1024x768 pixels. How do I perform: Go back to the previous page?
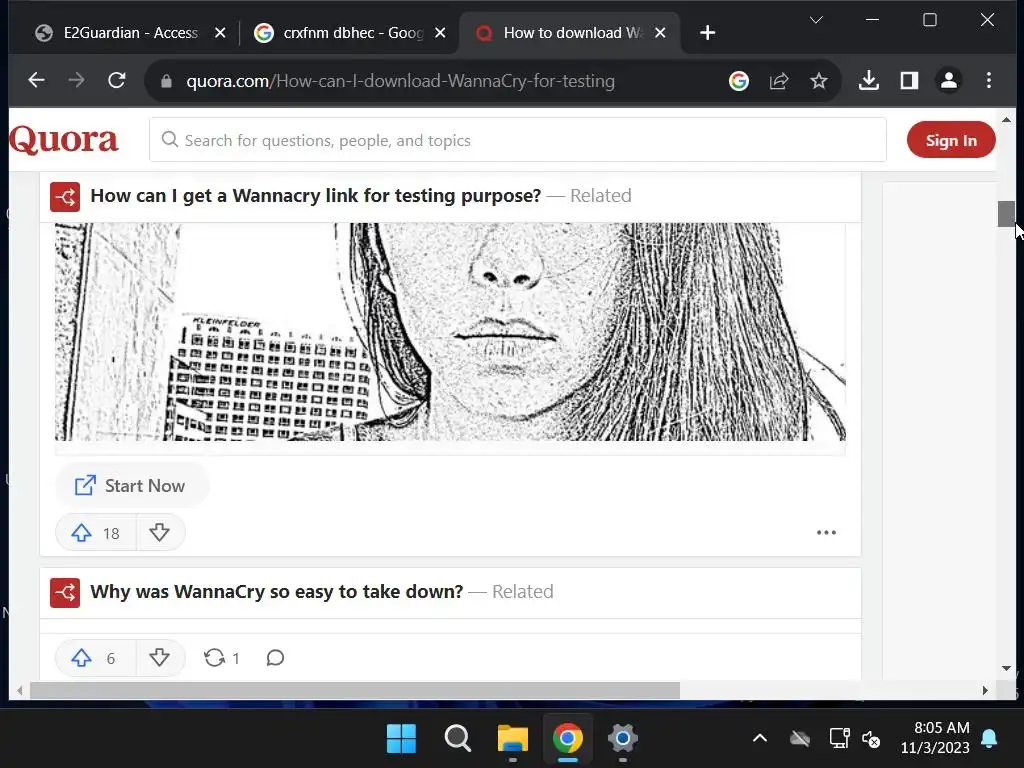37,80
